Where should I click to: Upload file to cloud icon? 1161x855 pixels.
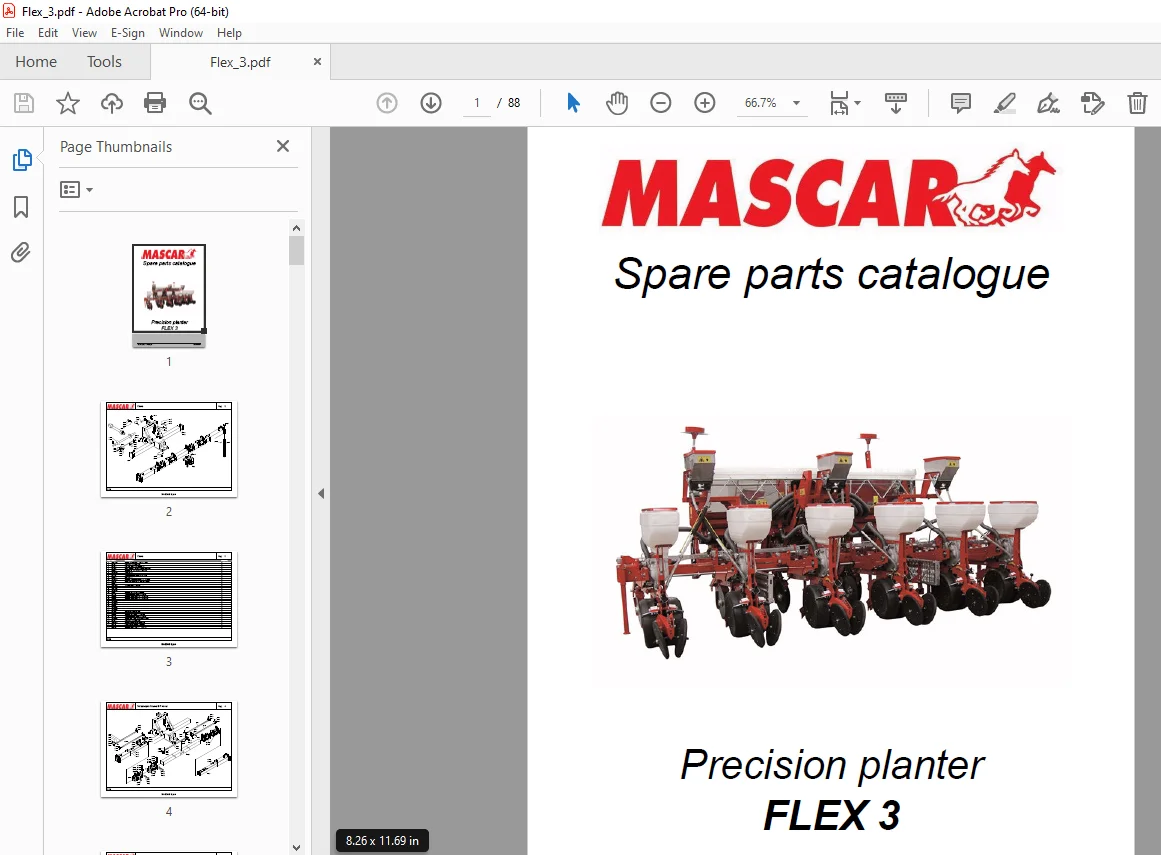[x=112, y=103]
